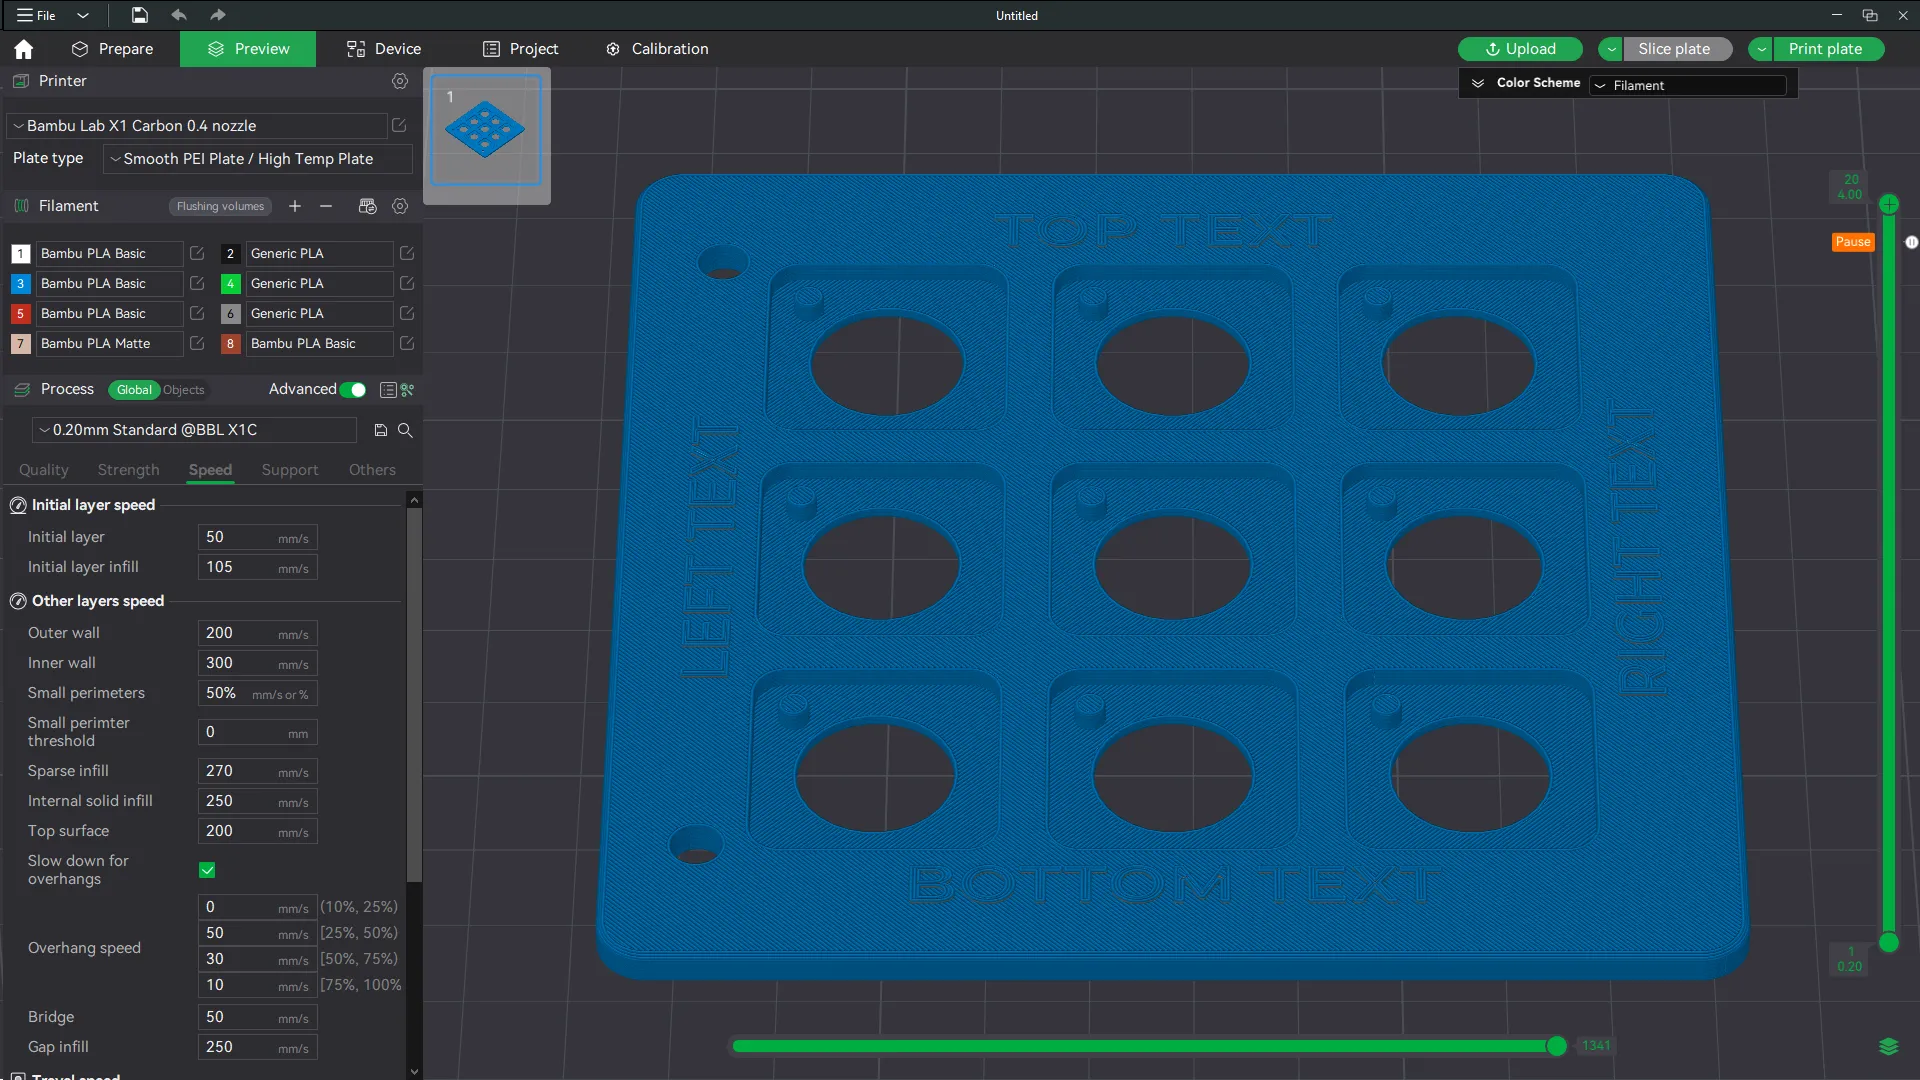Viewport: 1920px width, 1080px height.
Task: Edit filament 8 Bambu PLA Basic preset
Action: 407,344
